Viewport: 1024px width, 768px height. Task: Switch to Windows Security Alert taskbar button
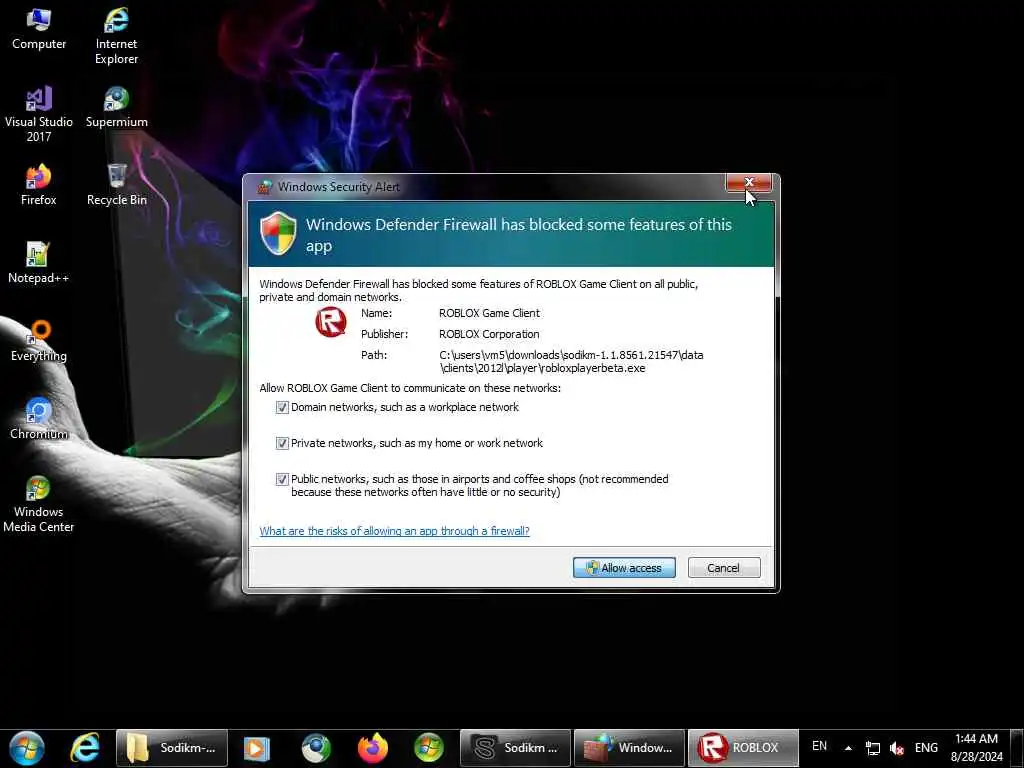[x=630, y=748]
